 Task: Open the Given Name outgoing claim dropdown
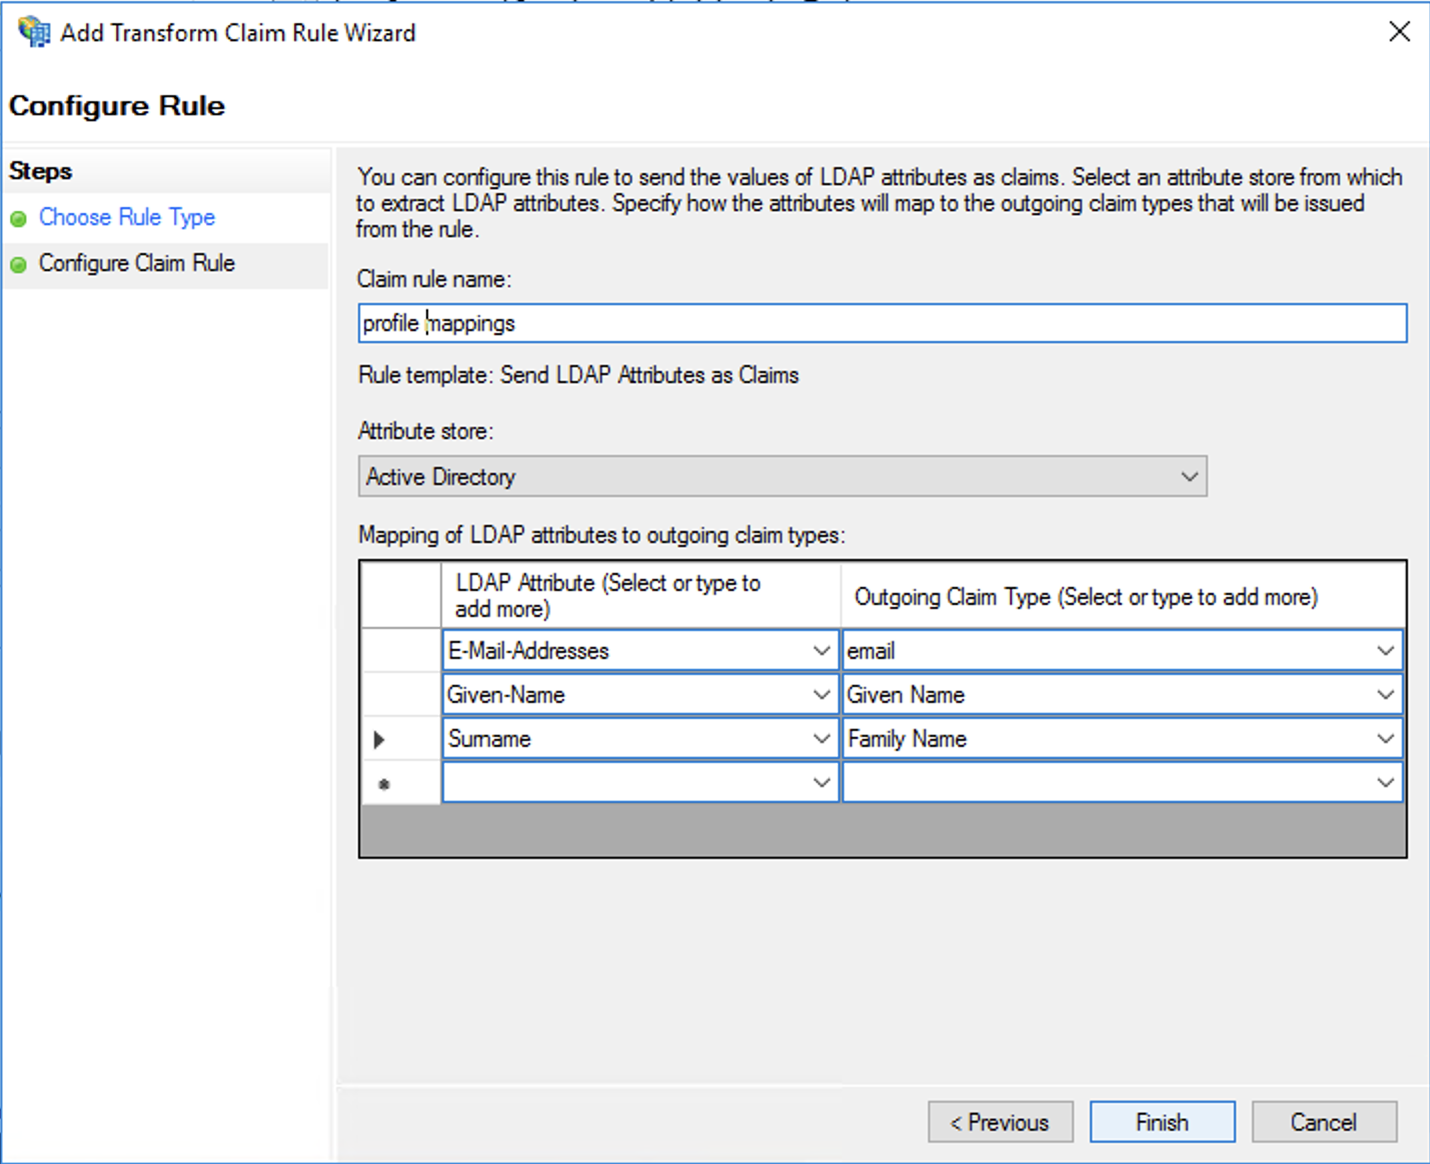(1386, 694)
